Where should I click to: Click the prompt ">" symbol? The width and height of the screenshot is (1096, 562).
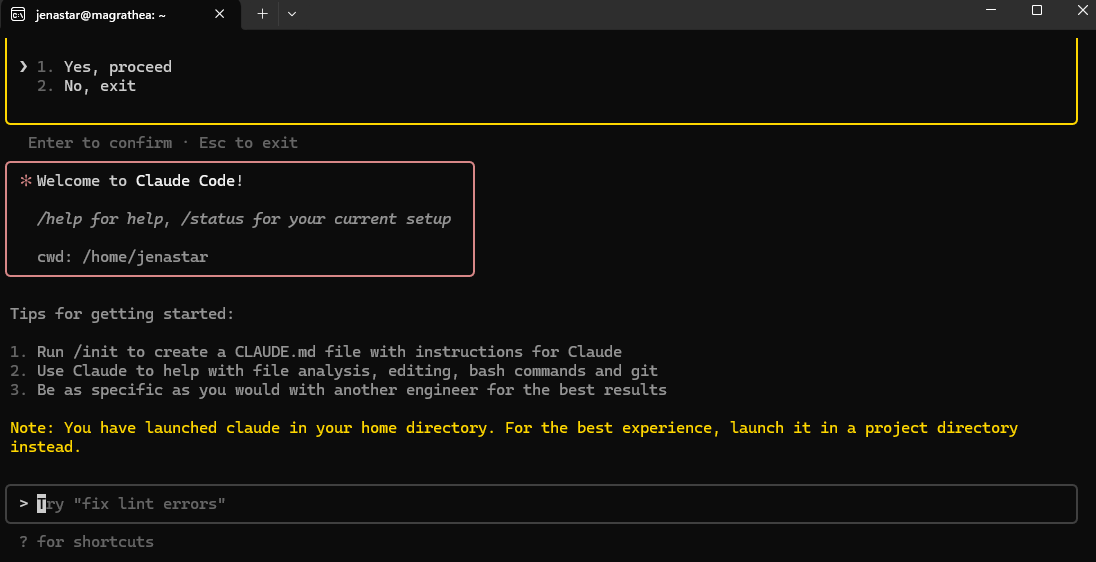(x=23, y=504)
